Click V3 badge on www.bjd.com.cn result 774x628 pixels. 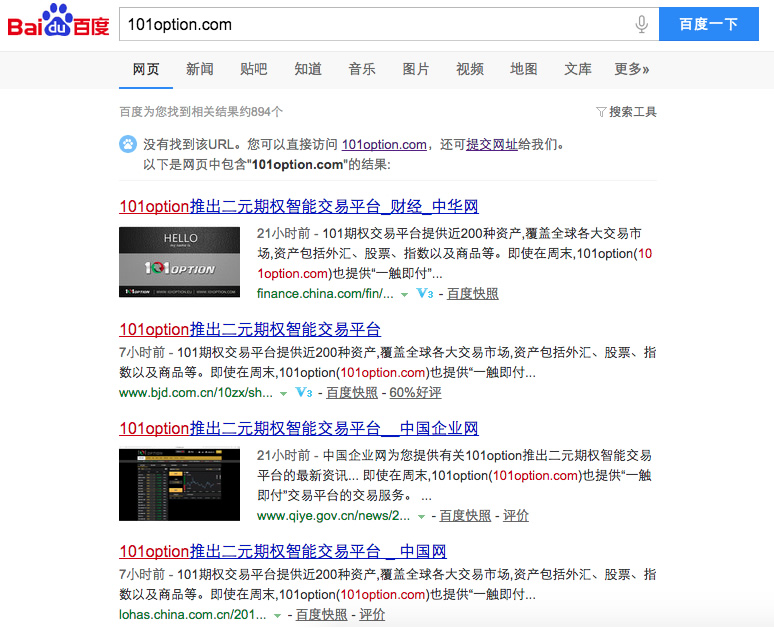304,393
